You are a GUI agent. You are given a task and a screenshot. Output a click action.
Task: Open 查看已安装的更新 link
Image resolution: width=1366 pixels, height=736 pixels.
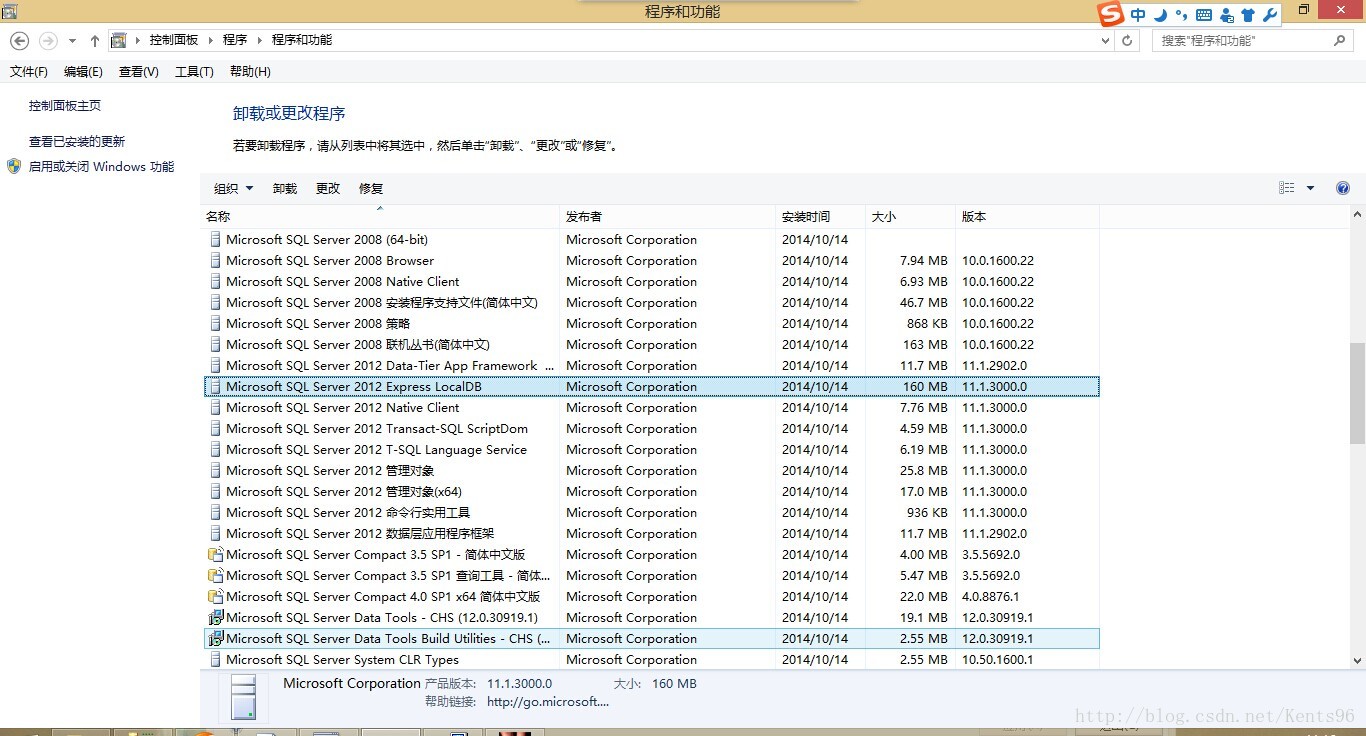point(77,142)
